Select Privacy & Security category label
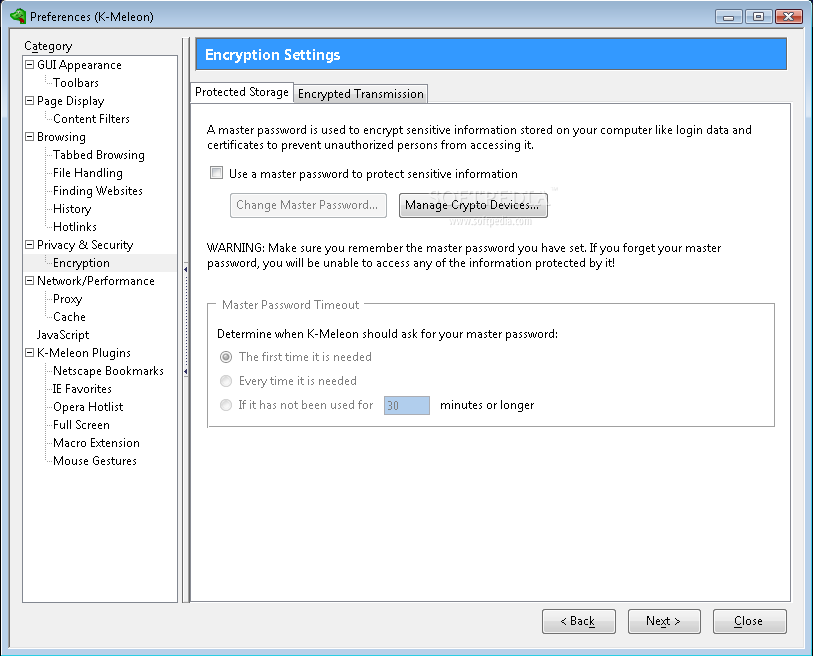The height and width of the screenshot is (656, 813). click(85, 245)
